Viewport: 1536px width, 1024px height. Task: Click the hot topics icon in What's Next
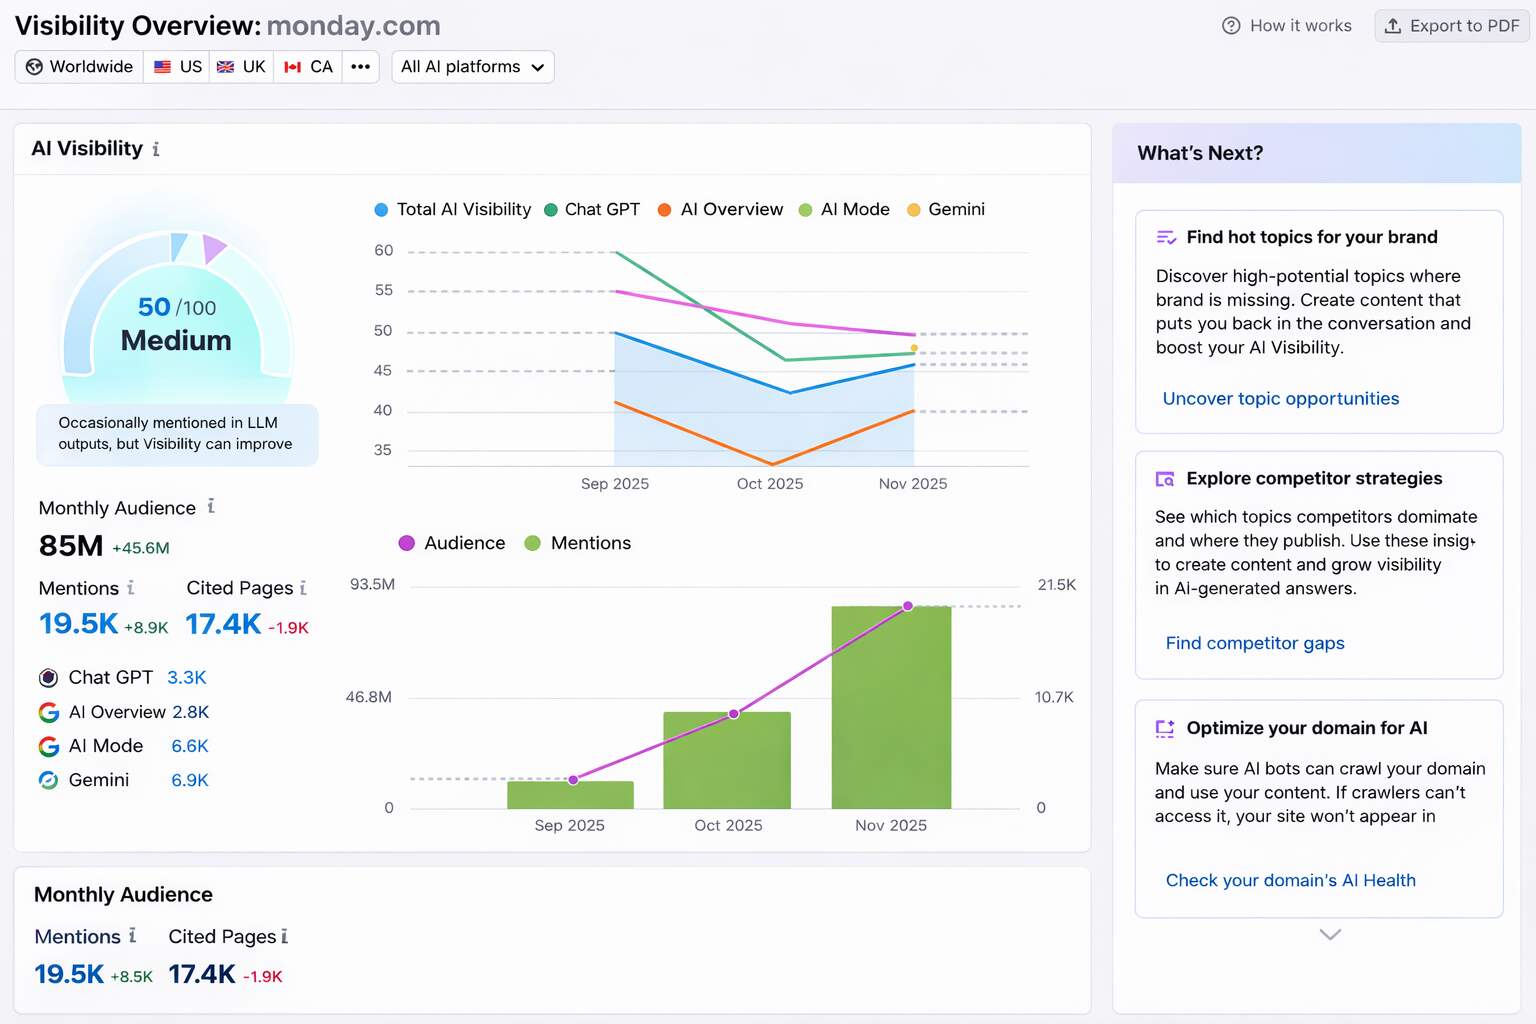[x=1165, y=237]
